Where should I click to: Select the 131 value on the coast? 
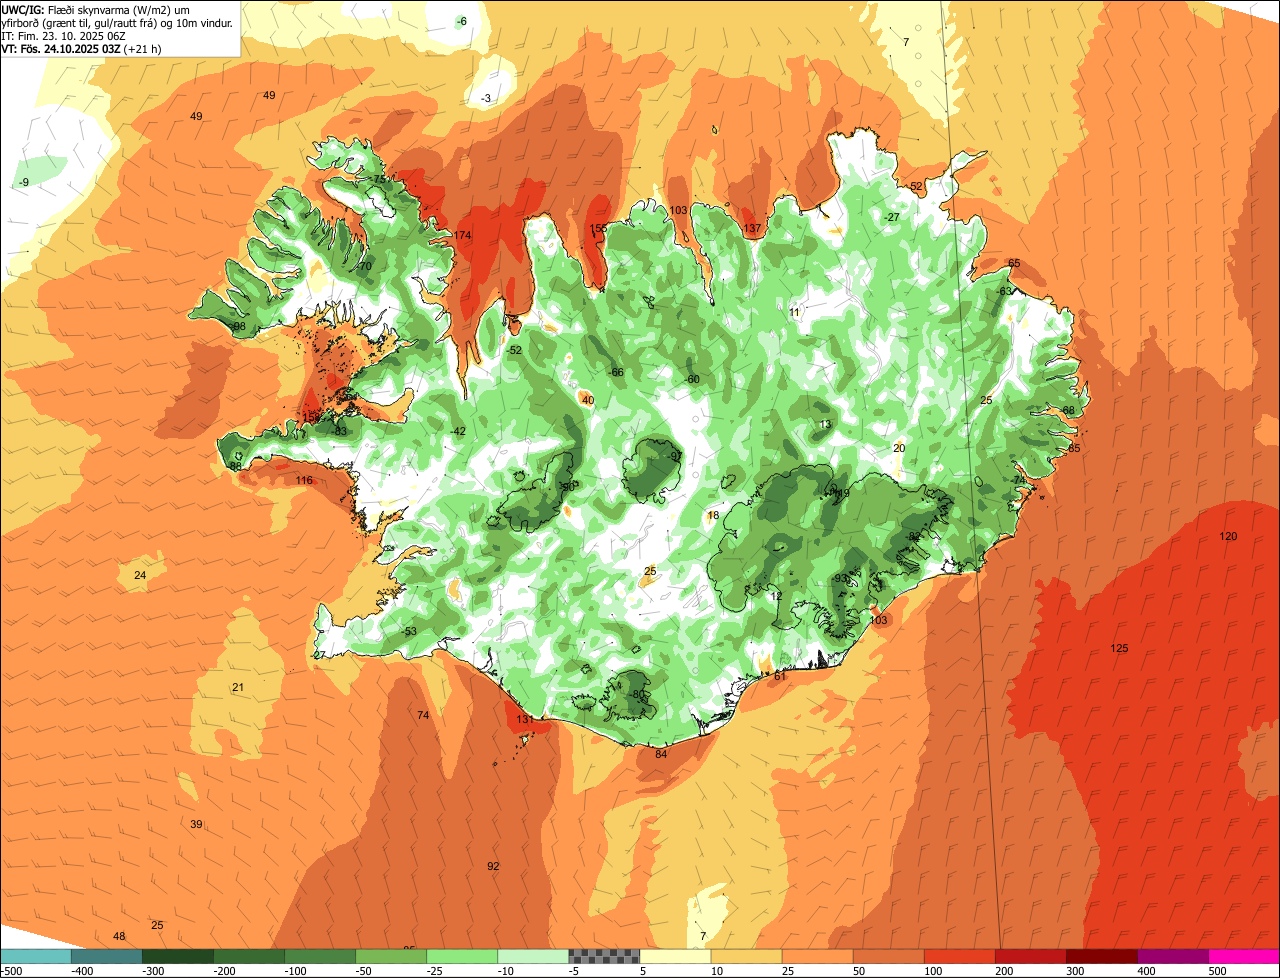(524, 720)
